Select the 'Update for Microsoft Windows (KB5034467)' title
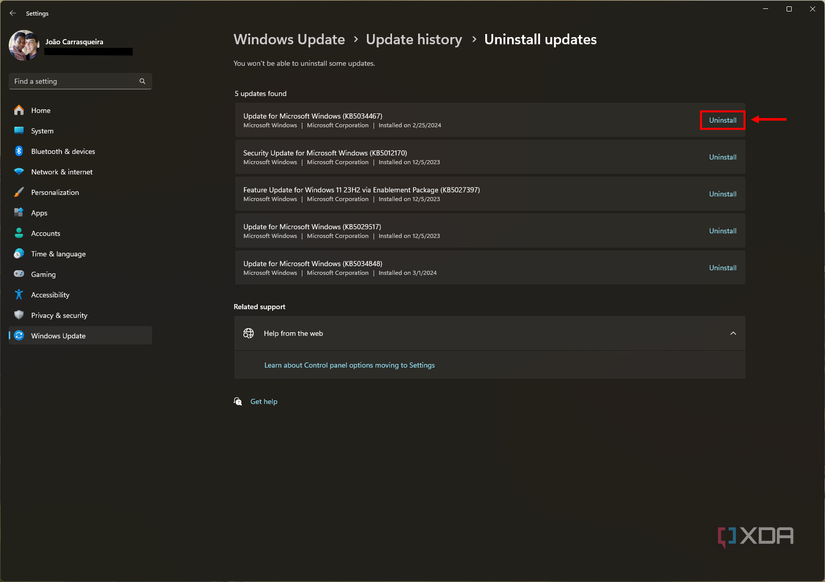 [x=313, y=116]
